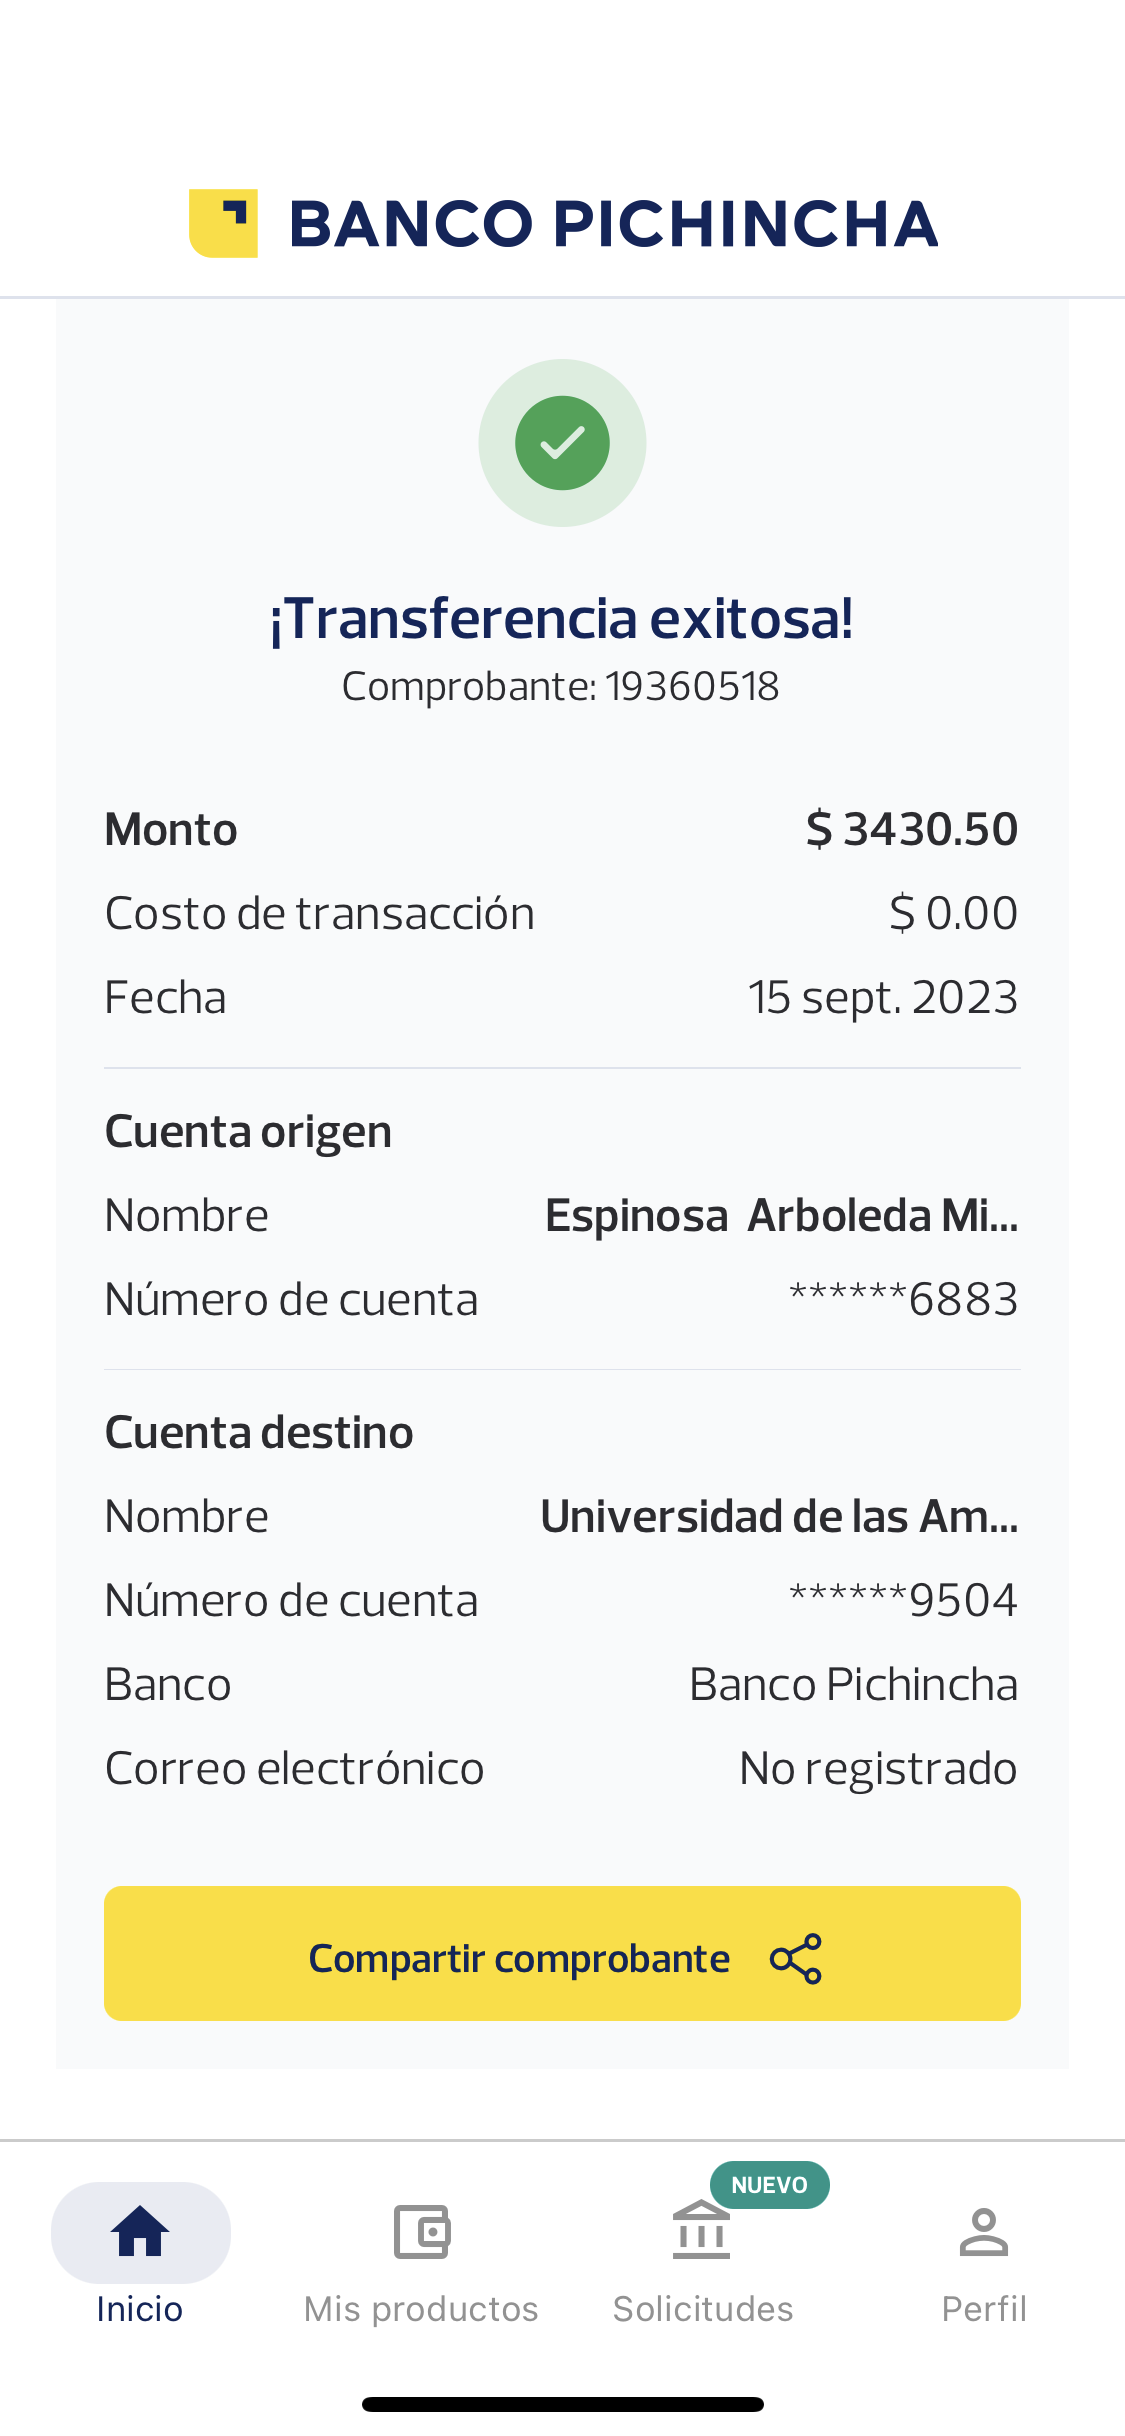Image resolution: width=1125 pixels, height=2436 pixels.
Task: Tap the Banco Pichincha yellow logo icon
Action: pyautogui.click(x=223, y=223)
